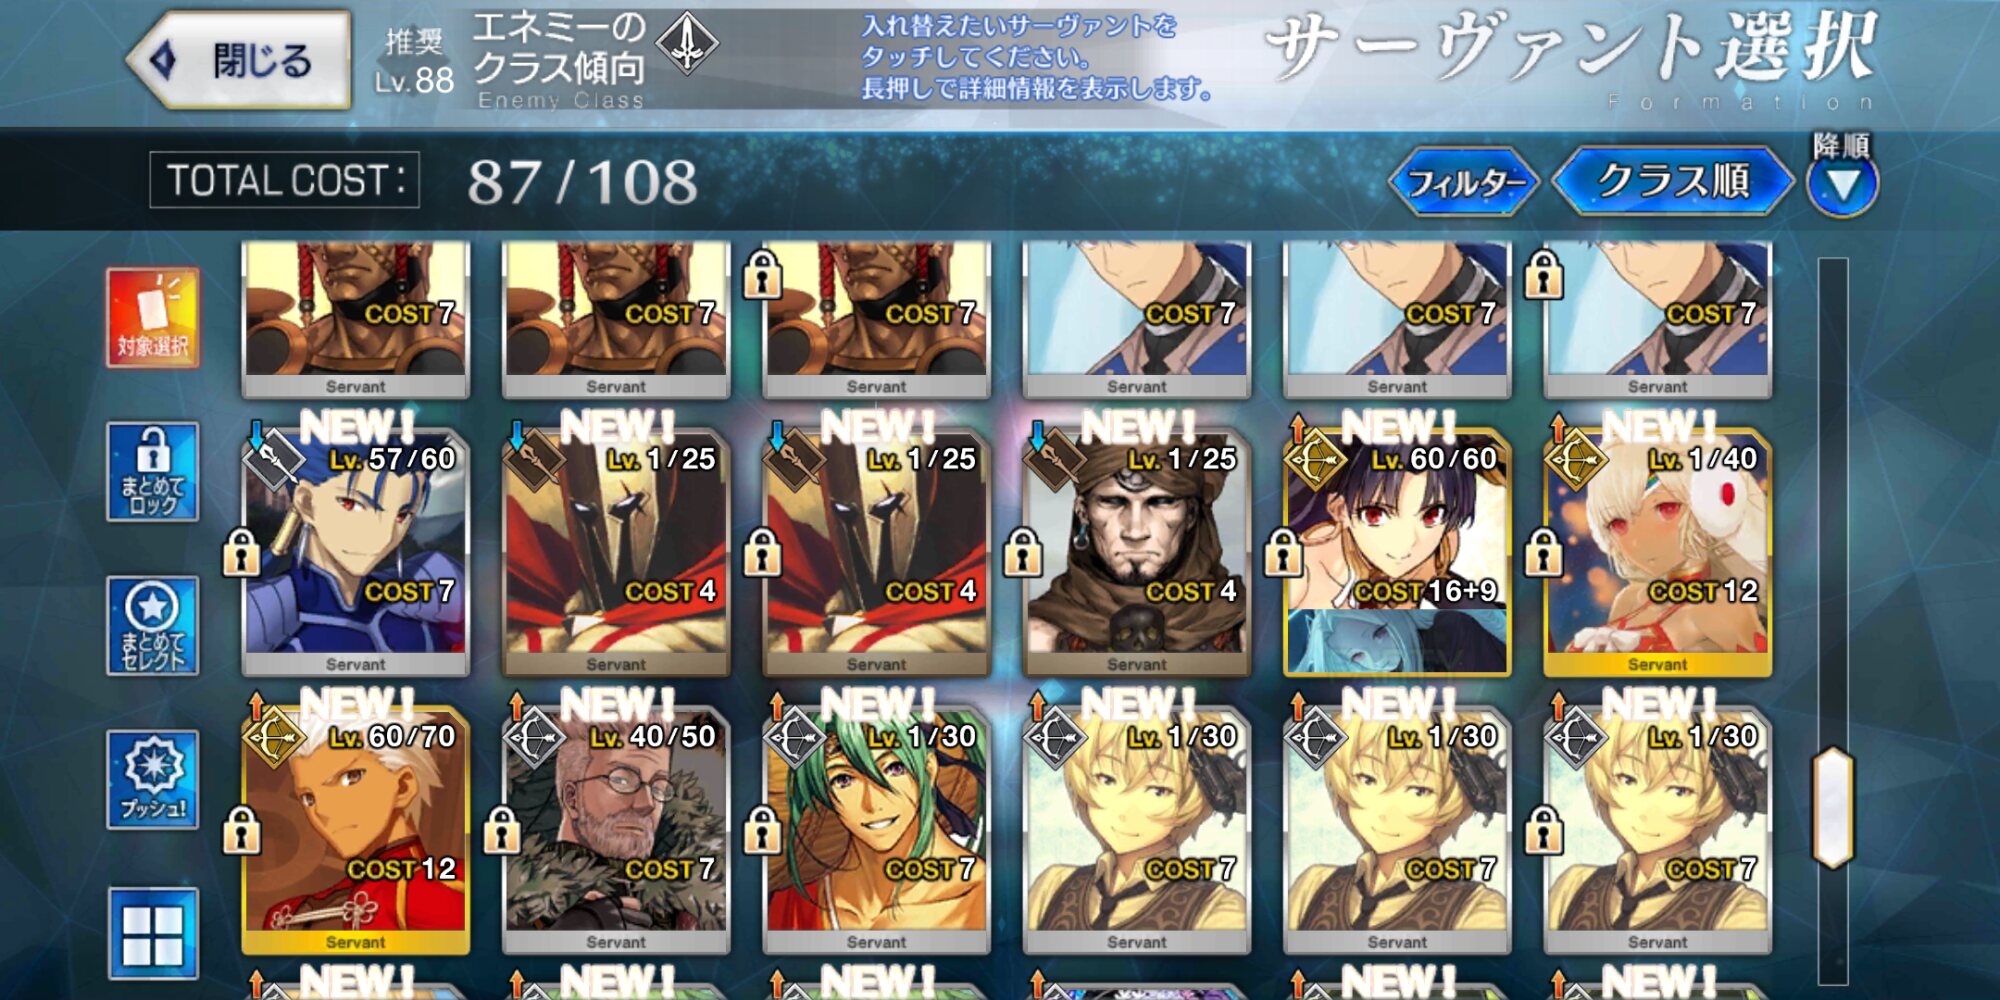
Task: Close the screen with 閉じる button
Action: pyautogui.click(x=240, y=60)
